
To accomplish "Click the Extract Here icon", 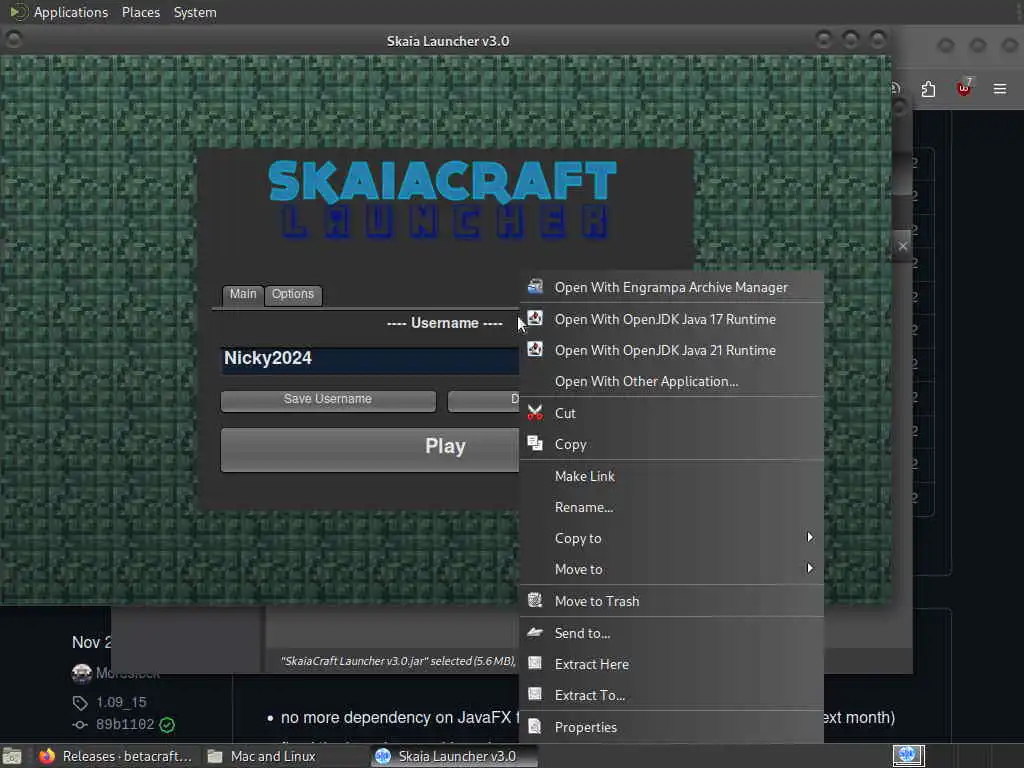I will pyautogui.click(x=535, y=664).
